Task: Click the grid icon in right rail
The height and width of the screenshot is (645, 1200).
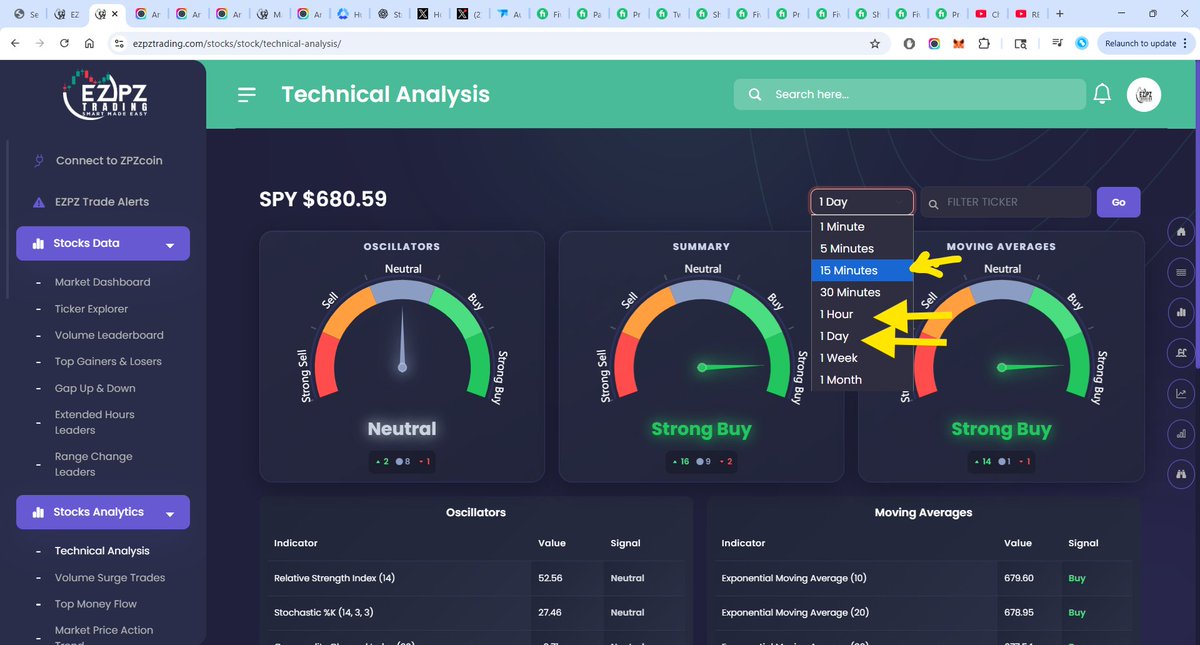Action: click(1181, 272)
